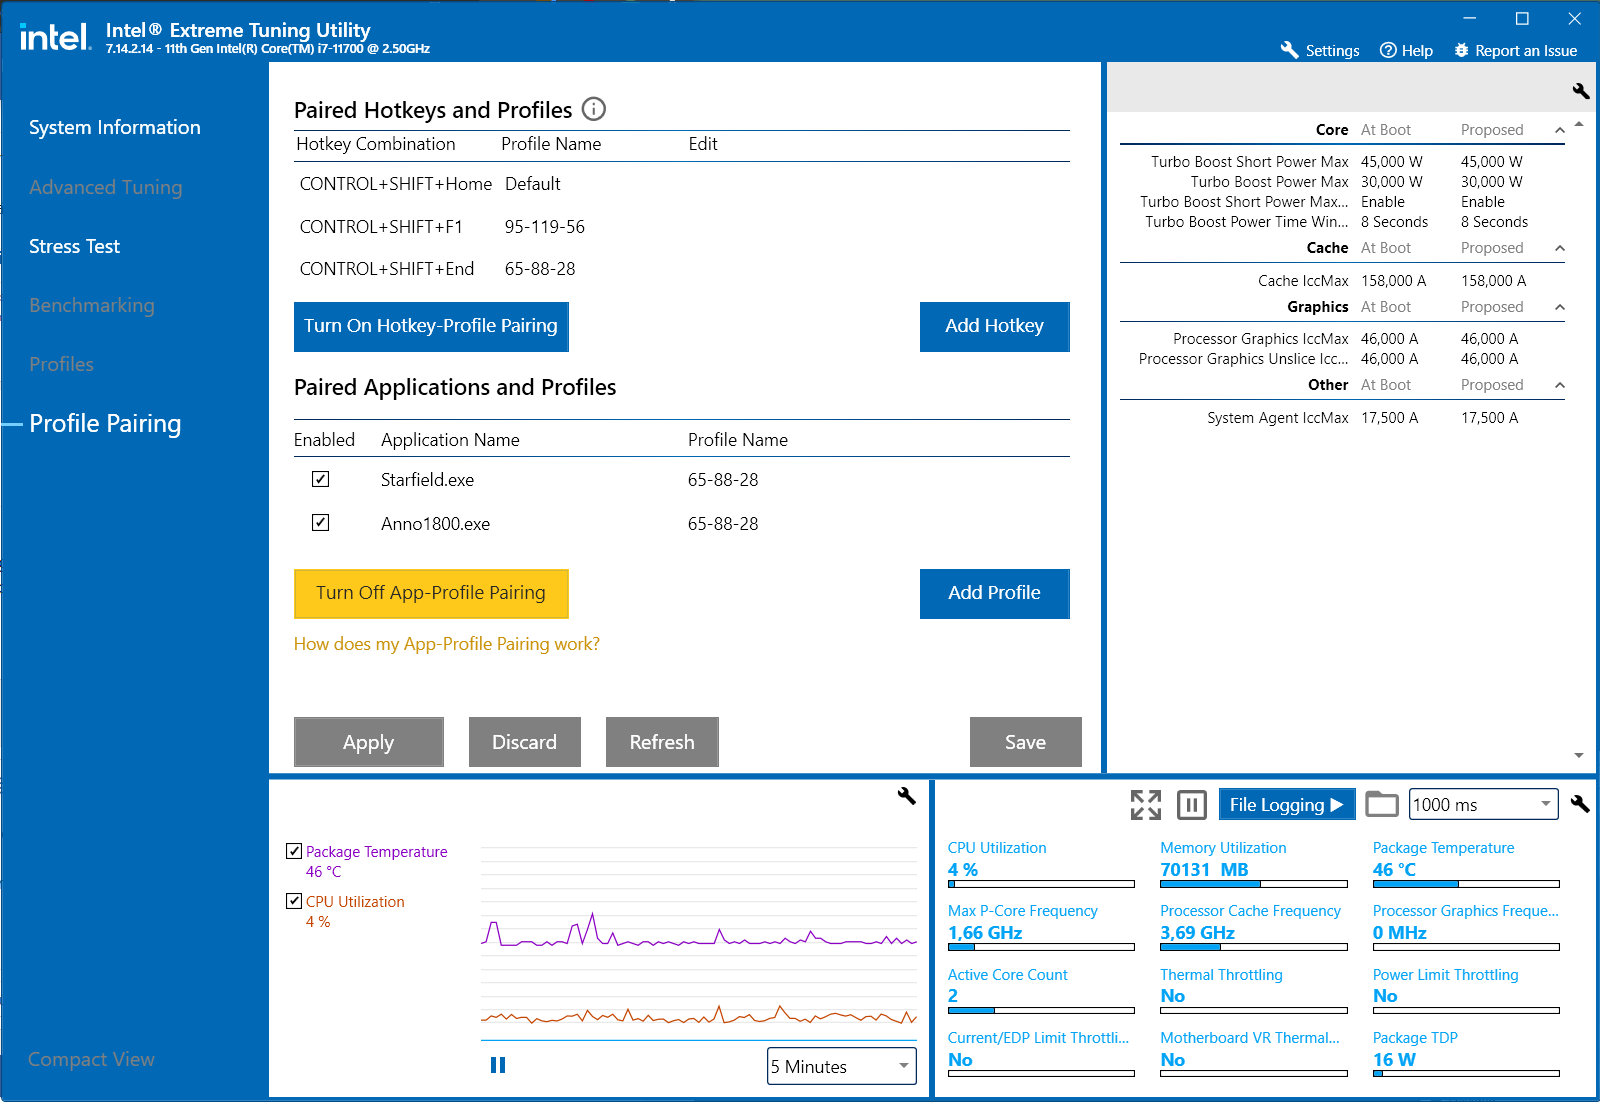Click Starfield.exe application name
The width and height of the screenshot is (1600, 1102).
point(427,480)
